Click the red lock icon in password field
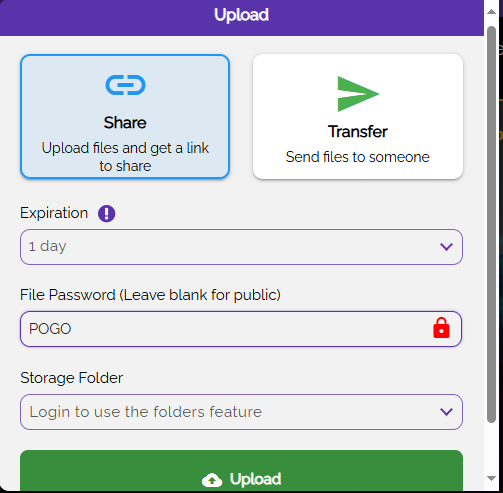The image size is (503, 493). click(x=441, y=328)
